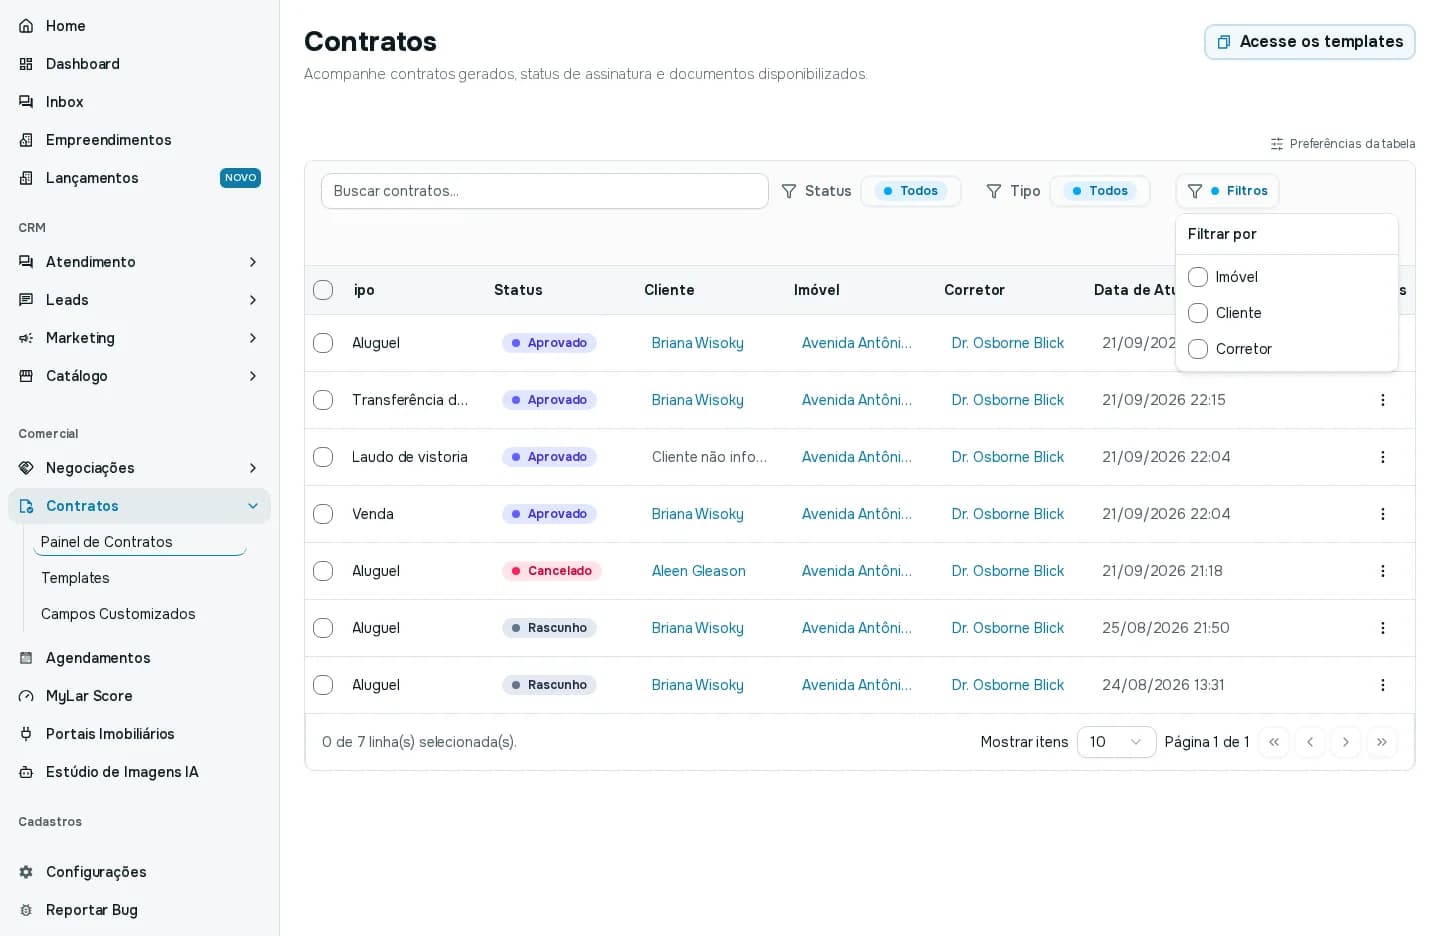
Task: Click the Buscar contratos search field
Action: point(545,191)
